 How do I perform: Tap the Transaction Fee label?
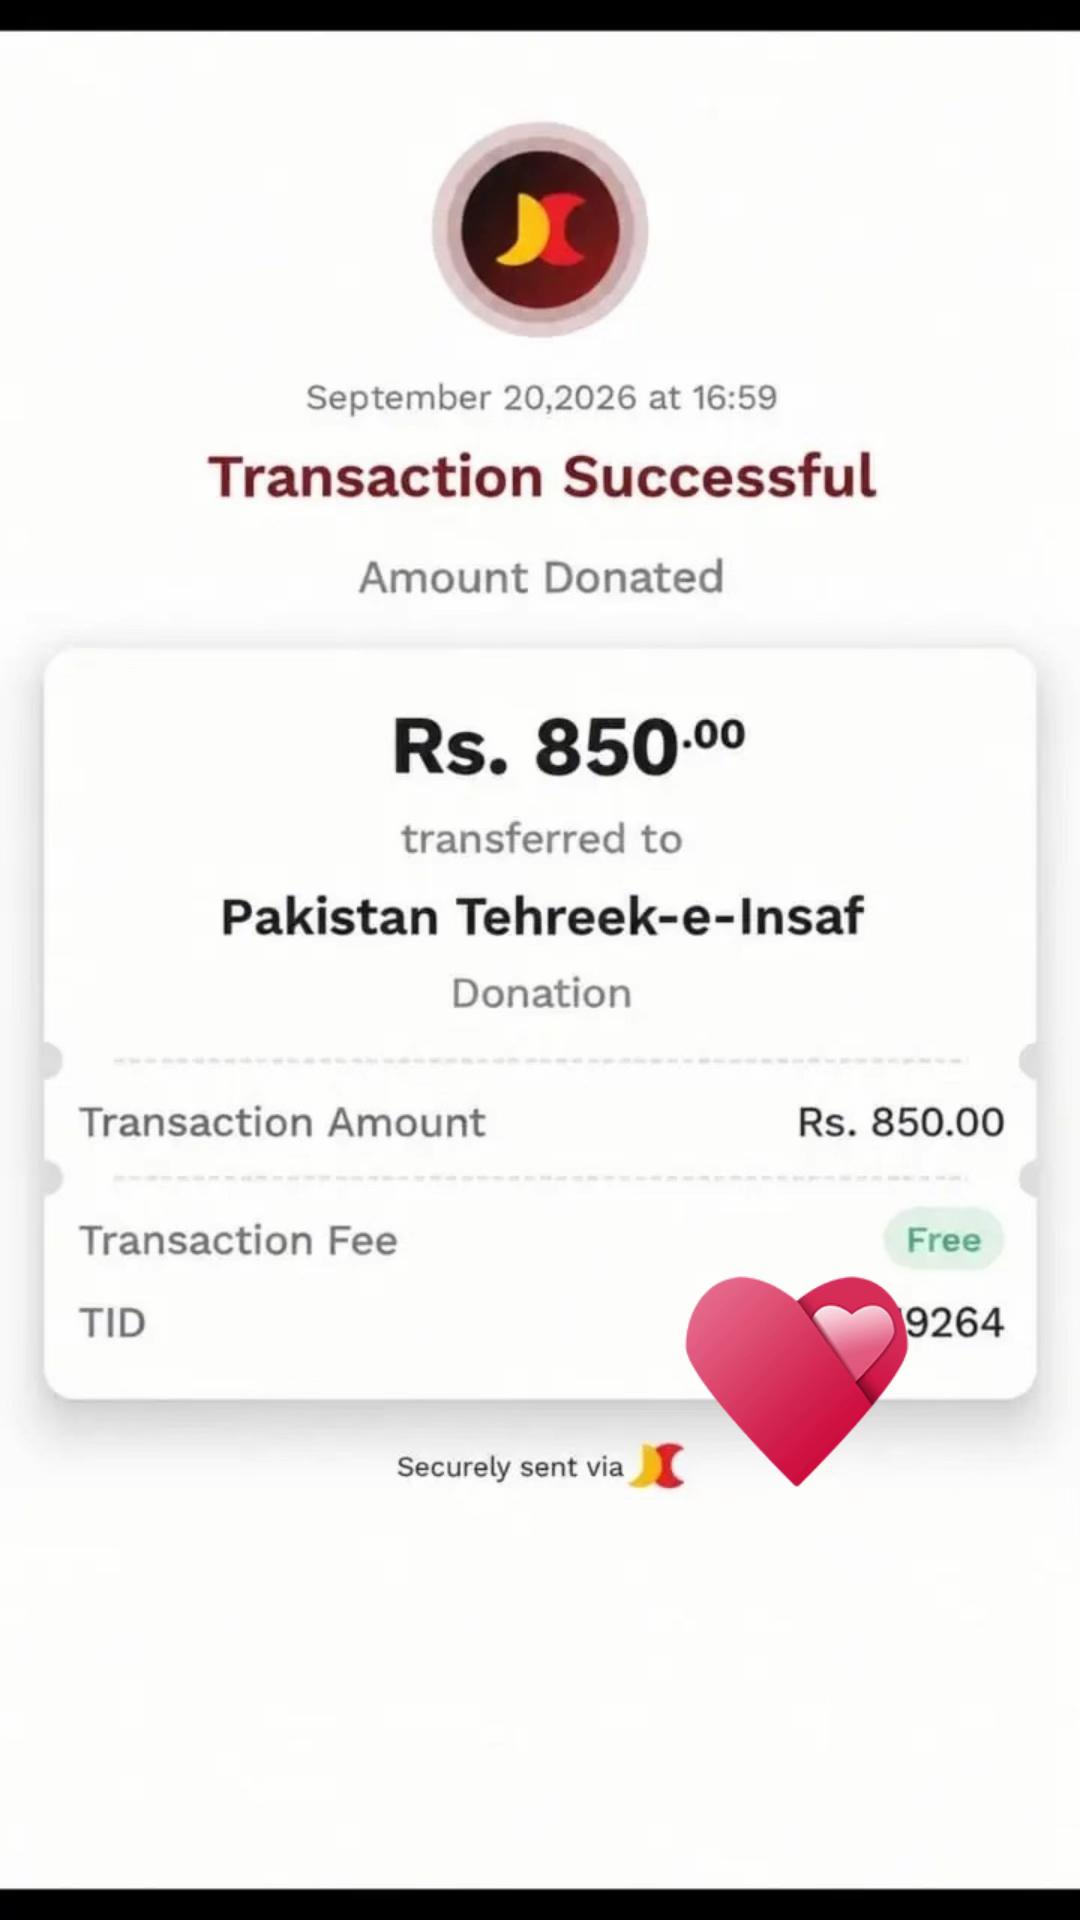tap(238, 1240)
